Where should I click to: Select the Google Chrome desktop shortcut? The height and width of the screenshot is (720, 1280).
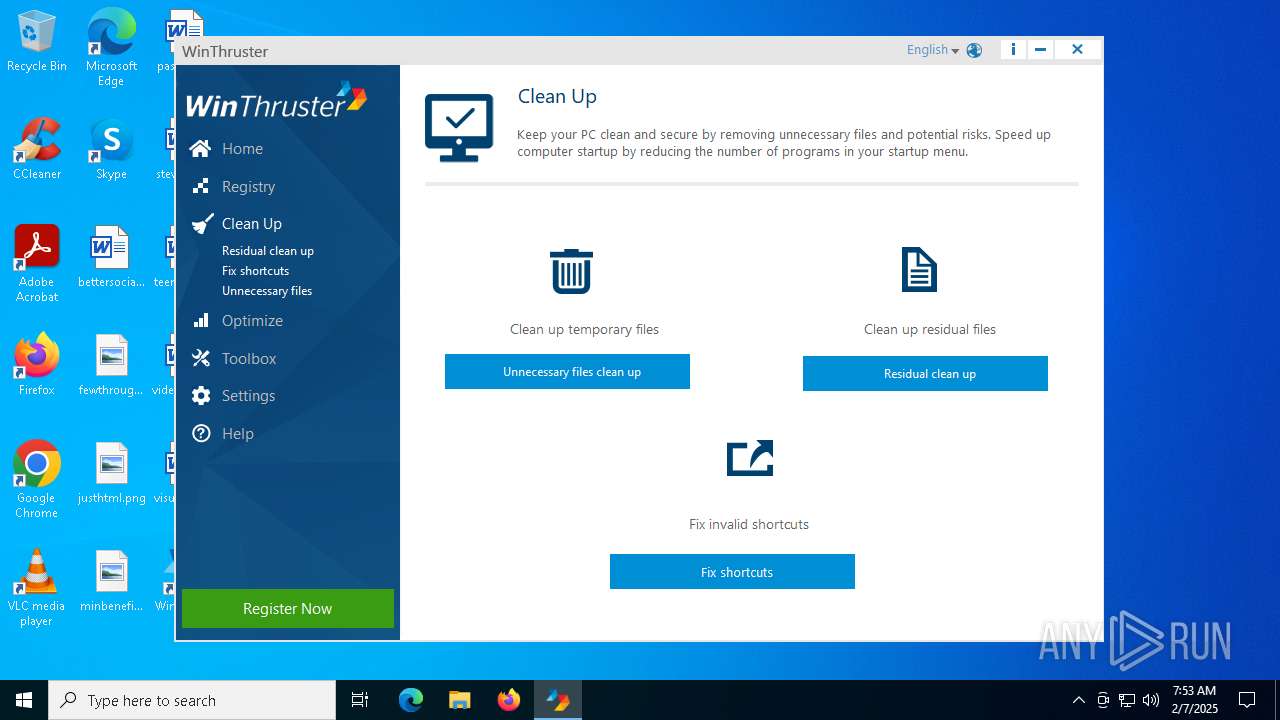tap(37, 480)
